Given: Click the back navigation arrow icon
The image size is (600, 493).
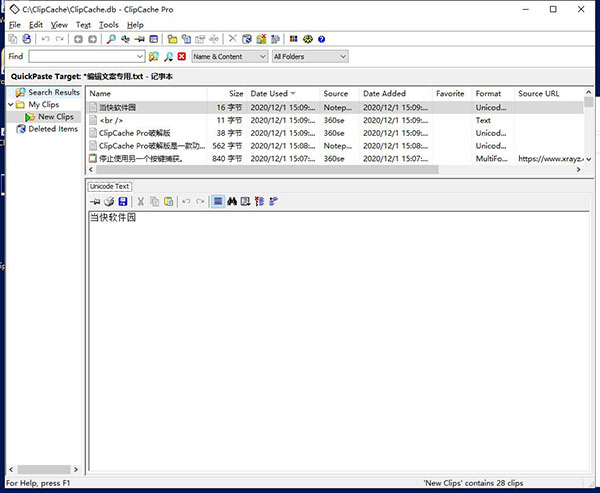Looking at the screenshot, I should point(78,39).
